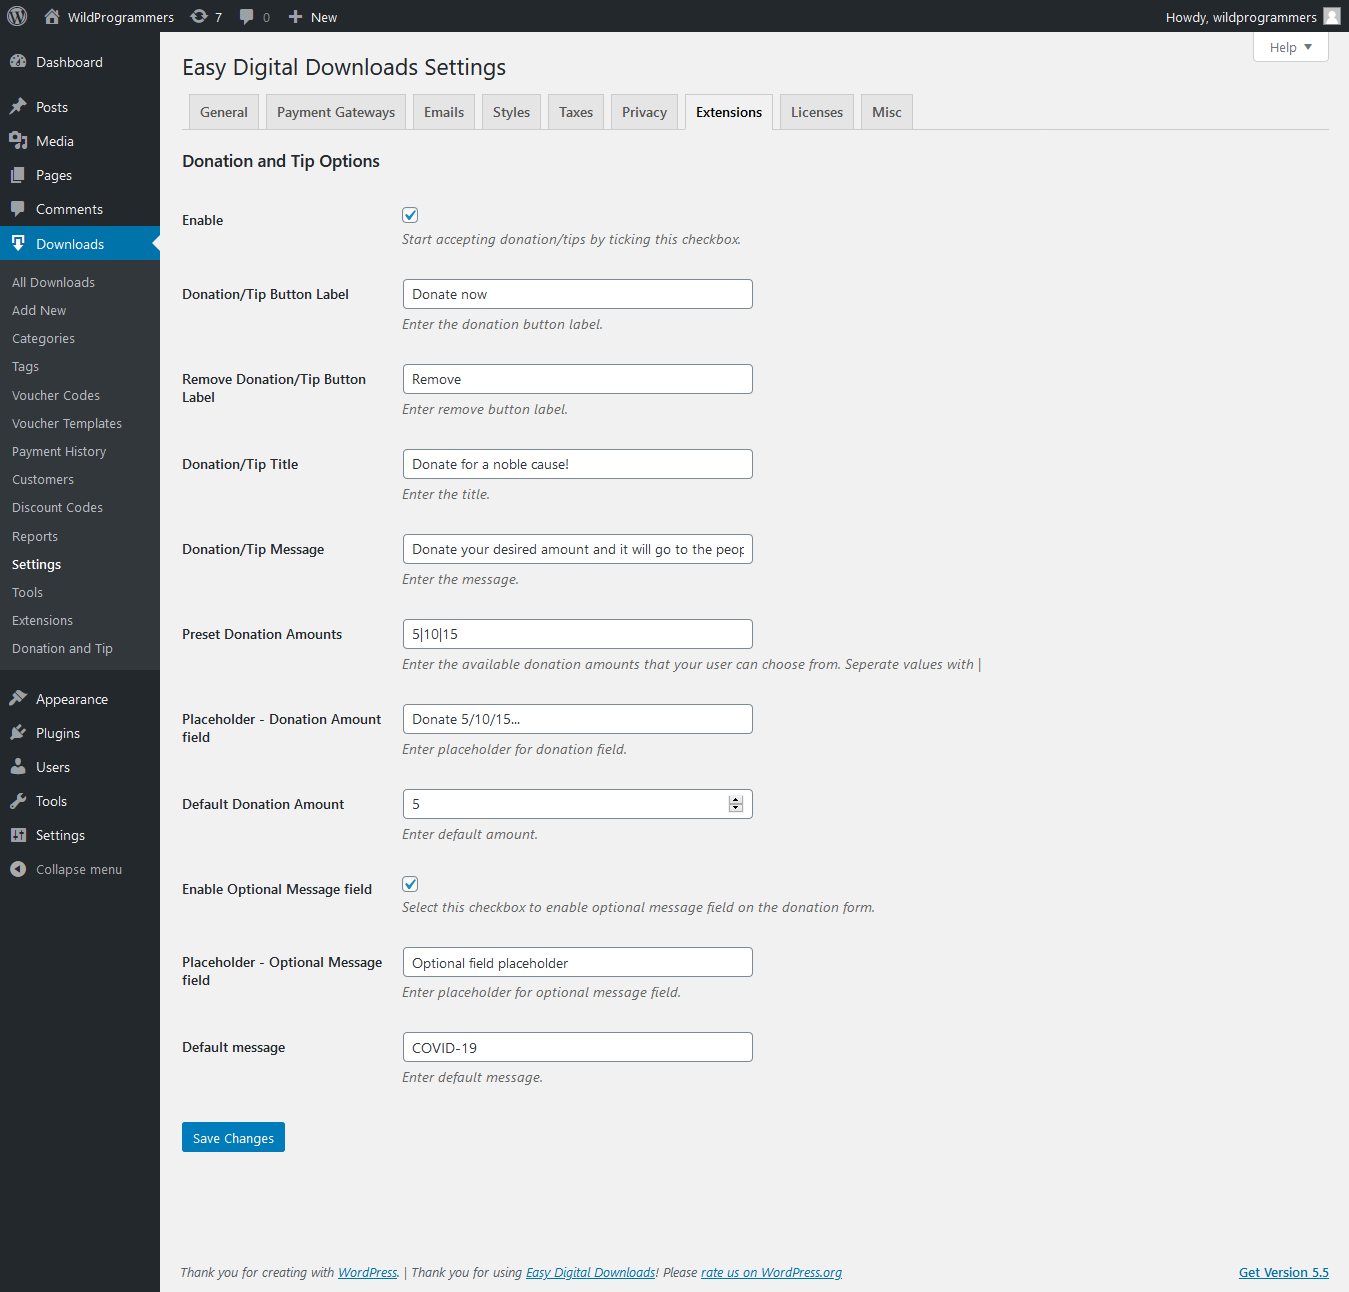1349x1292 pixels.
Task: Click the Posts pushpin icon
Action: (x=18, y=106)
